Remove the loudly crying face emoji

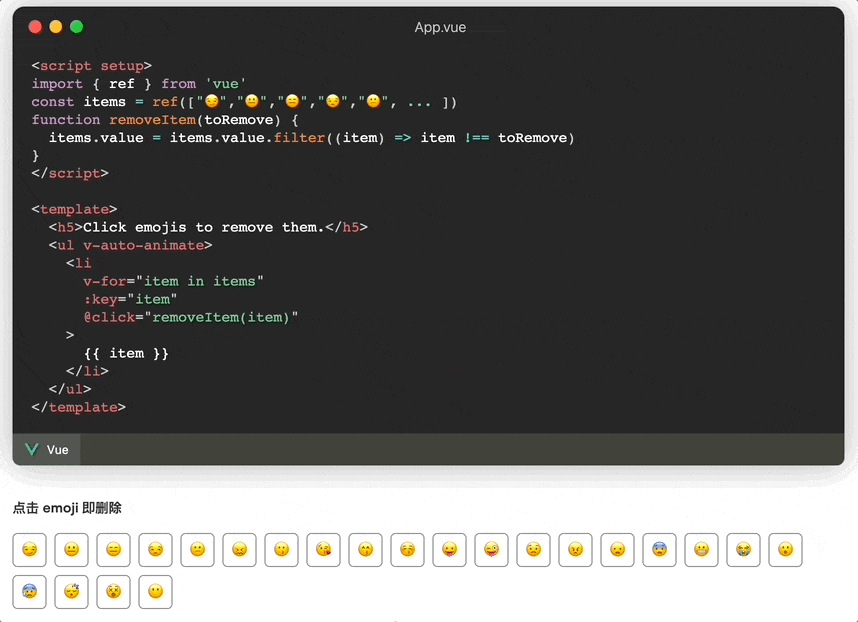coord(743,549)
